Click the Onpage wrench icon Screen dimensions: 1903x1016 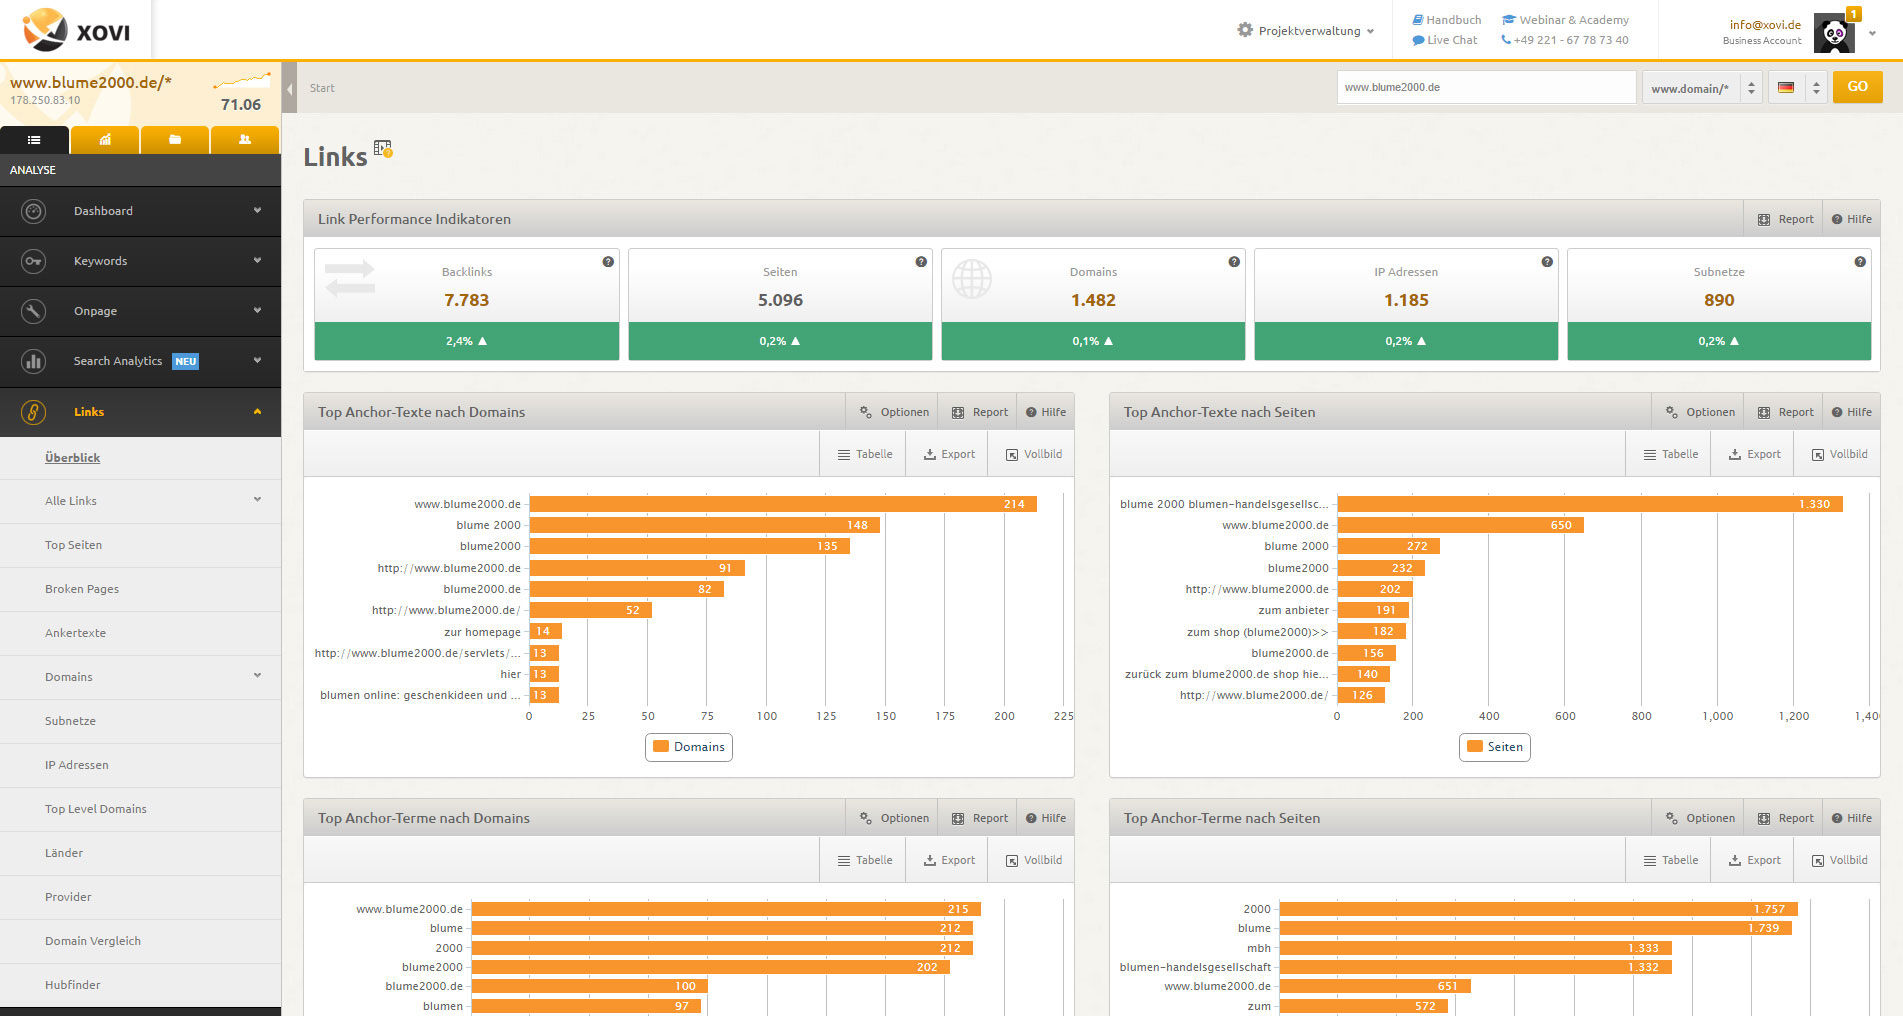click(x=33, y=311)
